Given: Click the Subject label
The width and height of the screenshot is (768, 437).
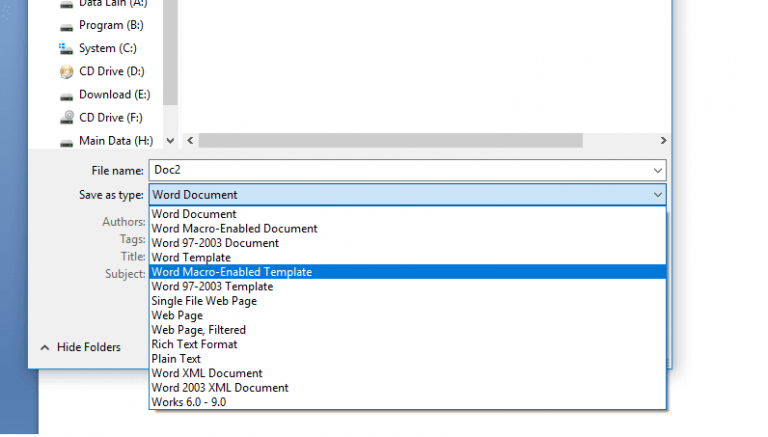Looking at the screenshot, I should [125, 274].
